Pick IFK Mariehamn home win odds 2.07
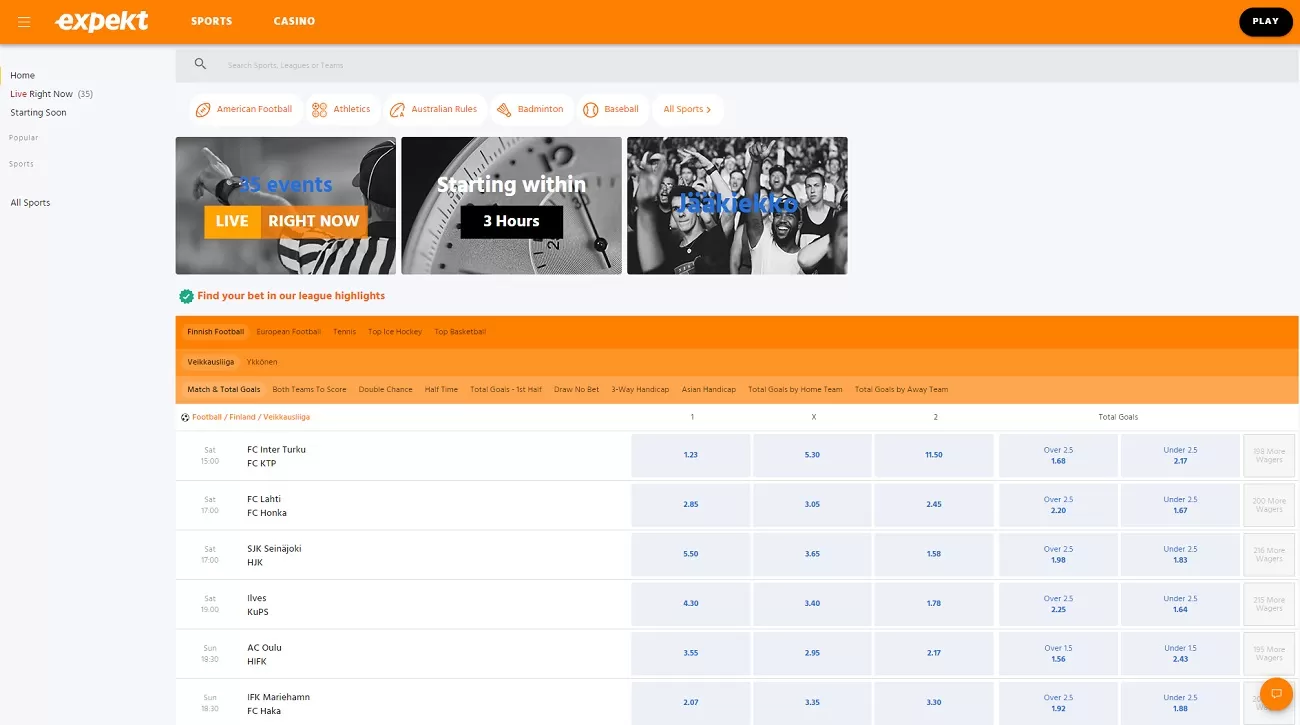This screenshot has height=725, width=1300. (691, 703)
